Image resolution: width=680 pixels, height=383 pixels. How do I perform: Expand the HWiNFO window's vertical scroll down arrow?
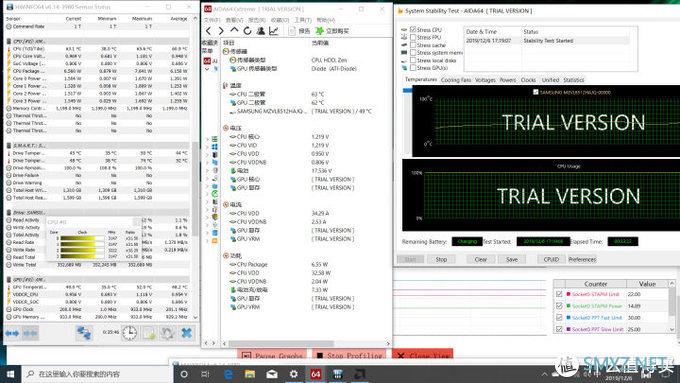pos(195,317)
